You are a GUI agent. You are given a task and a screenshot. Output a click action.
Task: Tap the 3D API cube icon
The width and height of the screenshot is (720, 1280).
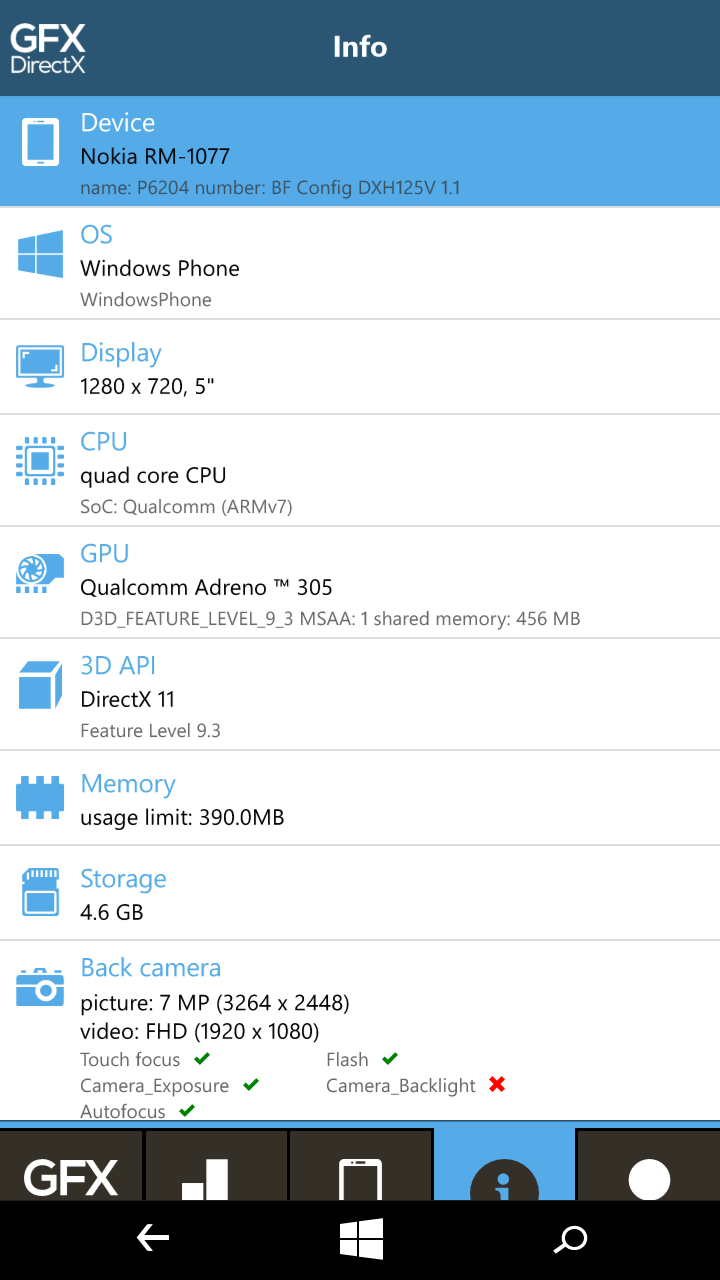point(40,684)
